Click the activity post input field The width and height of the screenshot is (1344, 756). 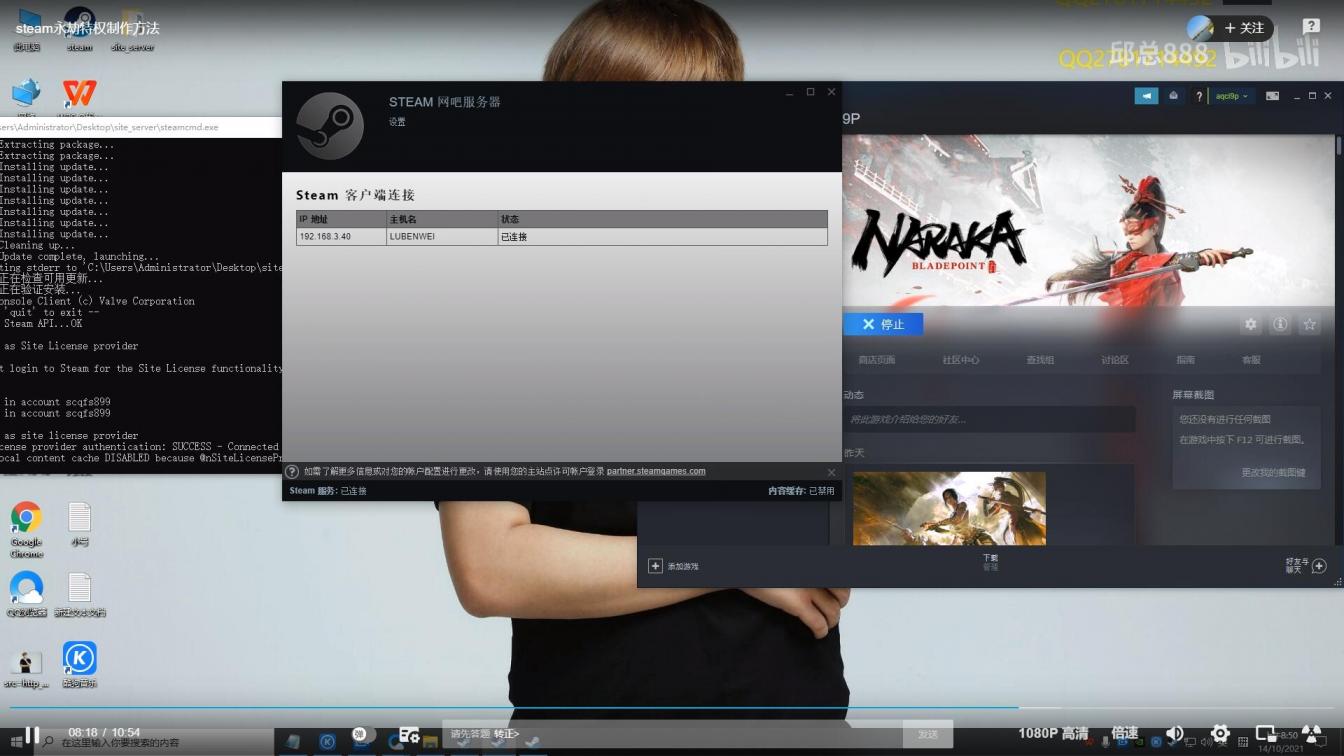pyautogui.click(x=988, y=419)
